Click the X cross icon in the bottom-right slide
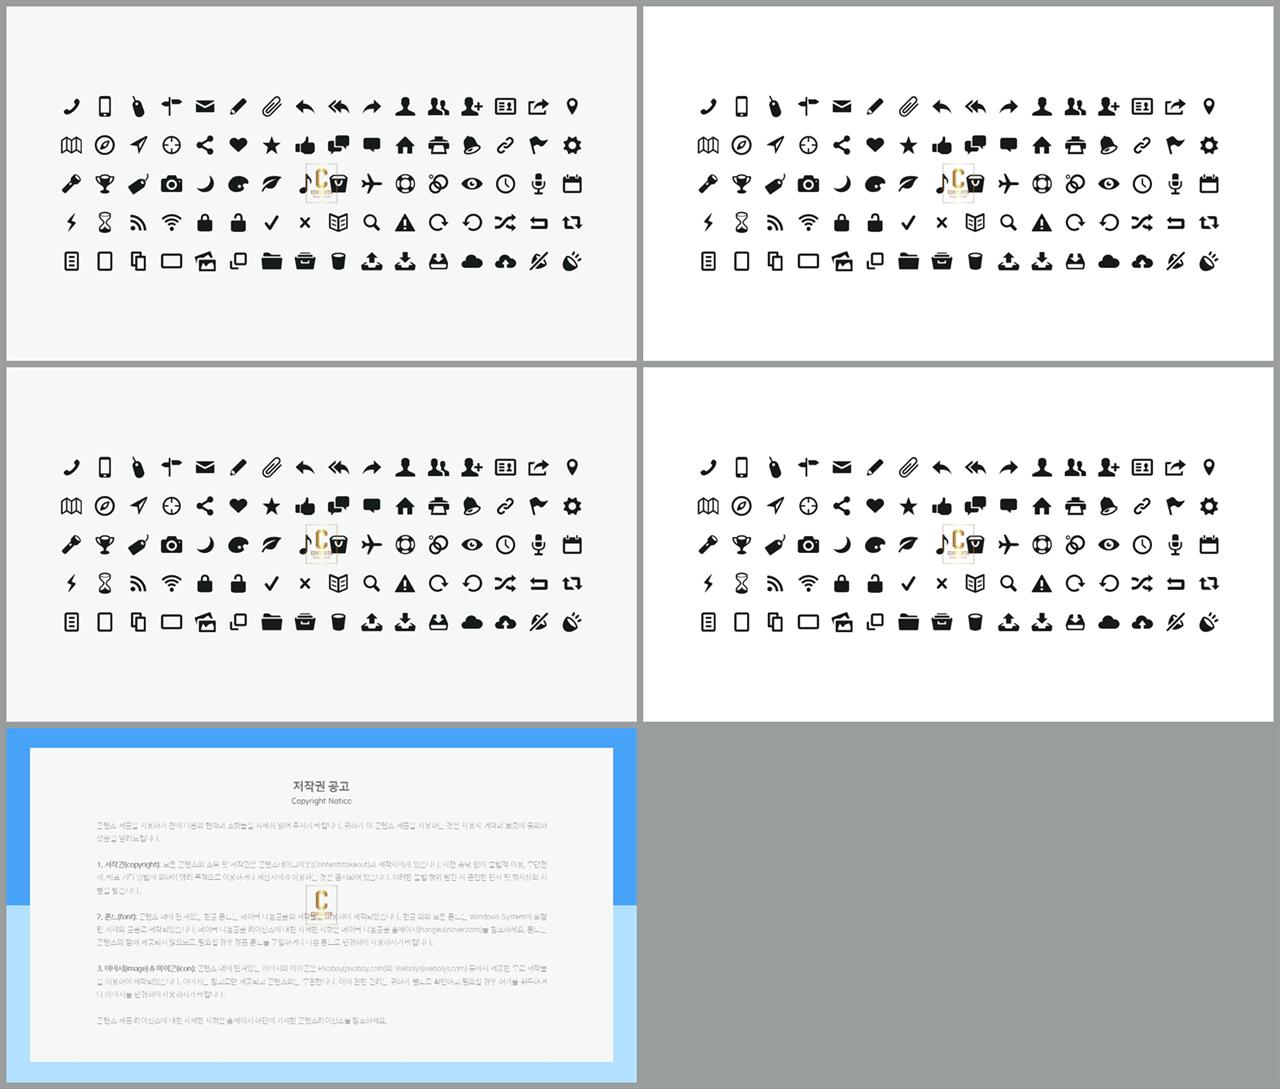 (x=941, y=583)
